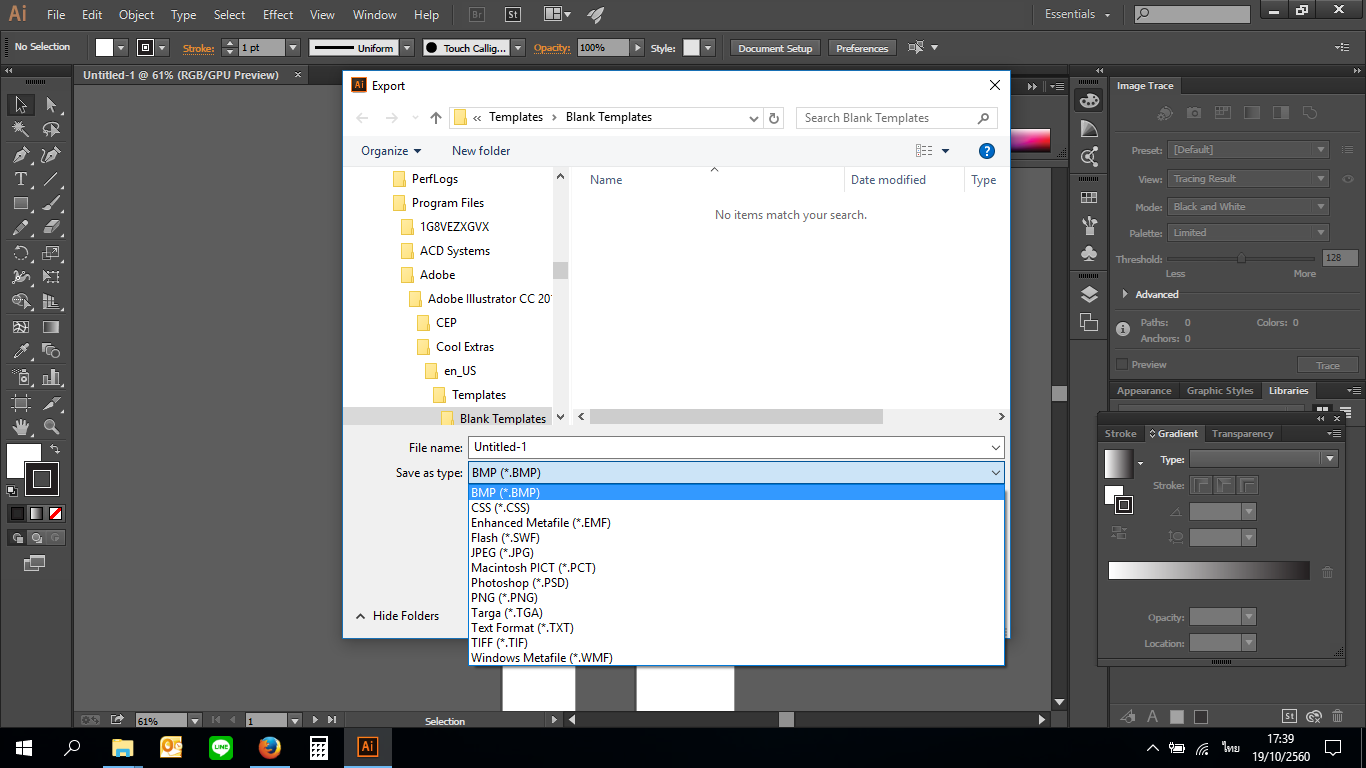Viewport: 1366px width, 768px height.
Task: Set paint mode to None
Action: [x=56, y=513]
